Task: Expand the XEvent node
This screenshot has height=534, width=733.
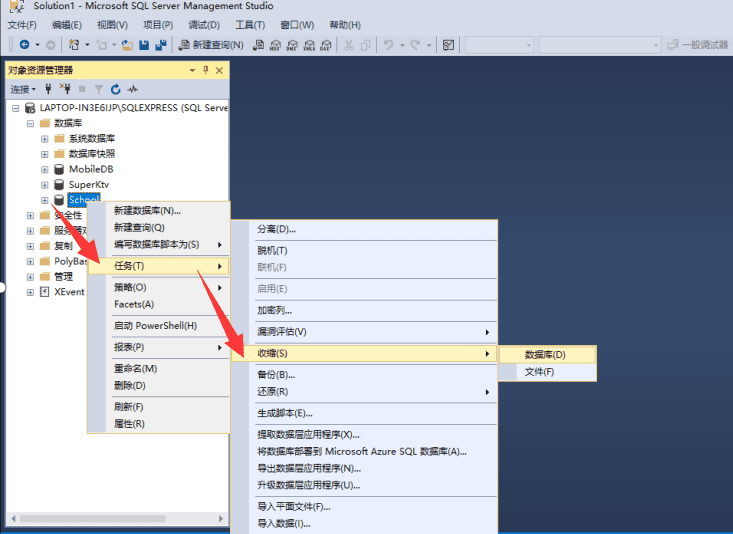Action: point(30,292)
